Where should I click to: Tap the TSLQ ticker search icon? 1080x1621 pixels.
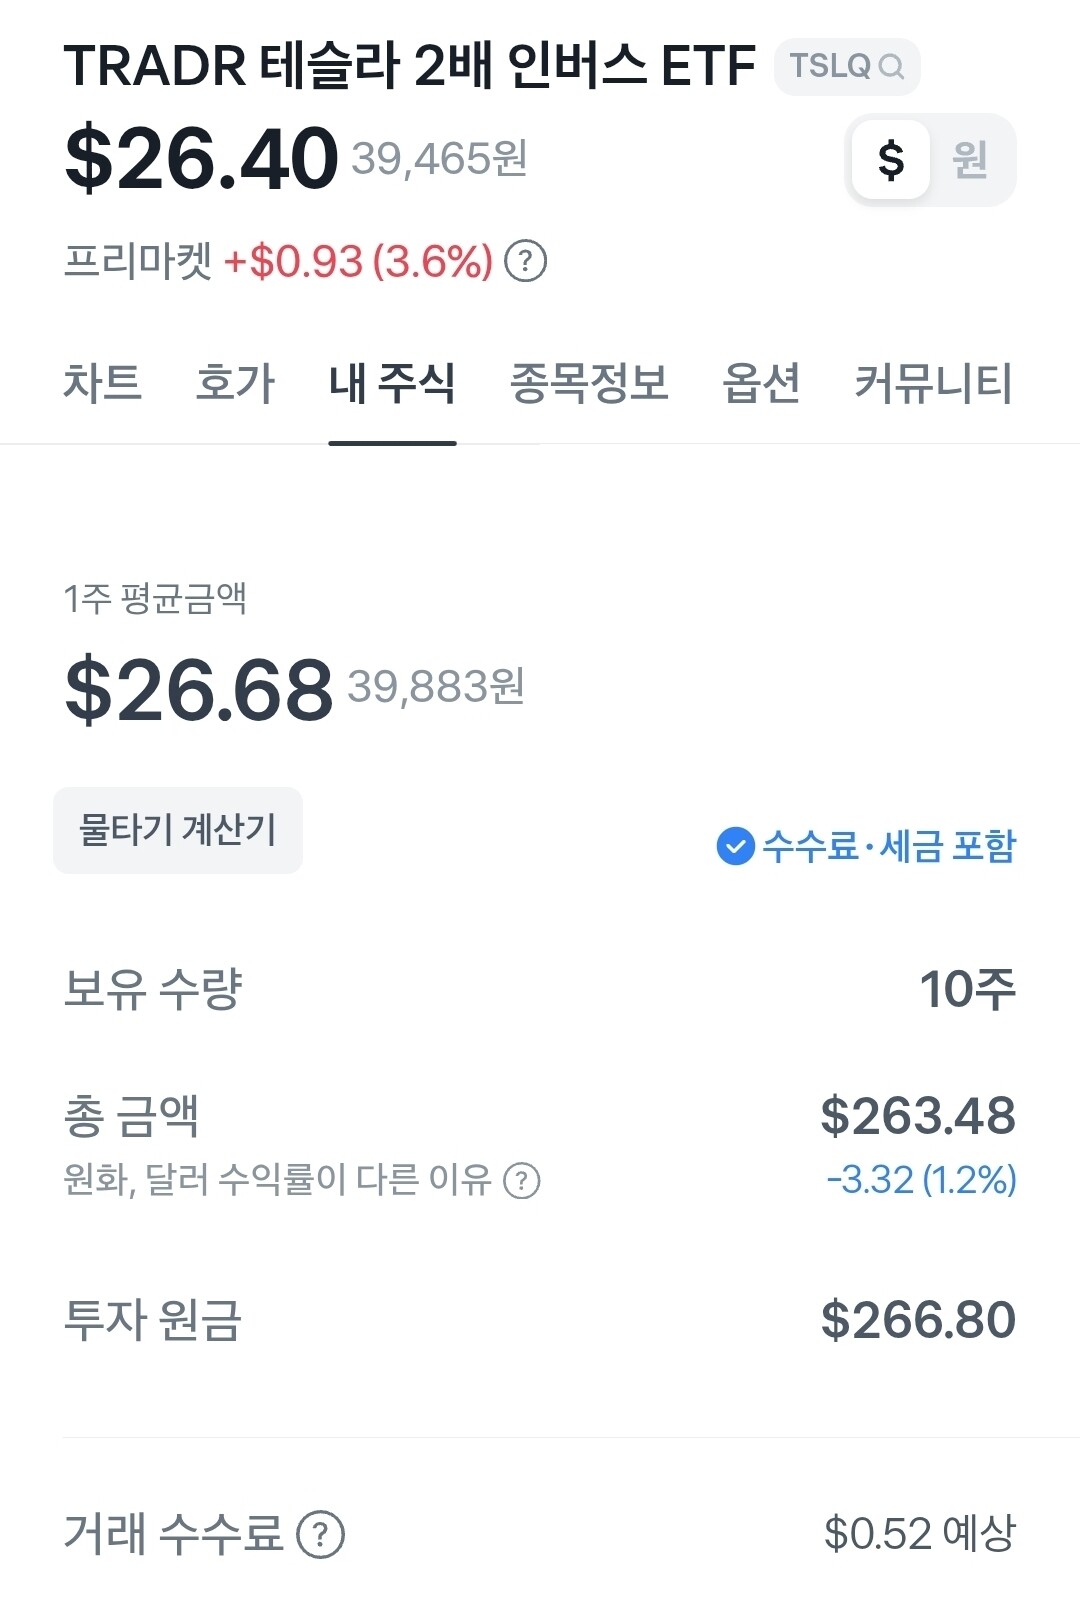click(x=891, y=67)
